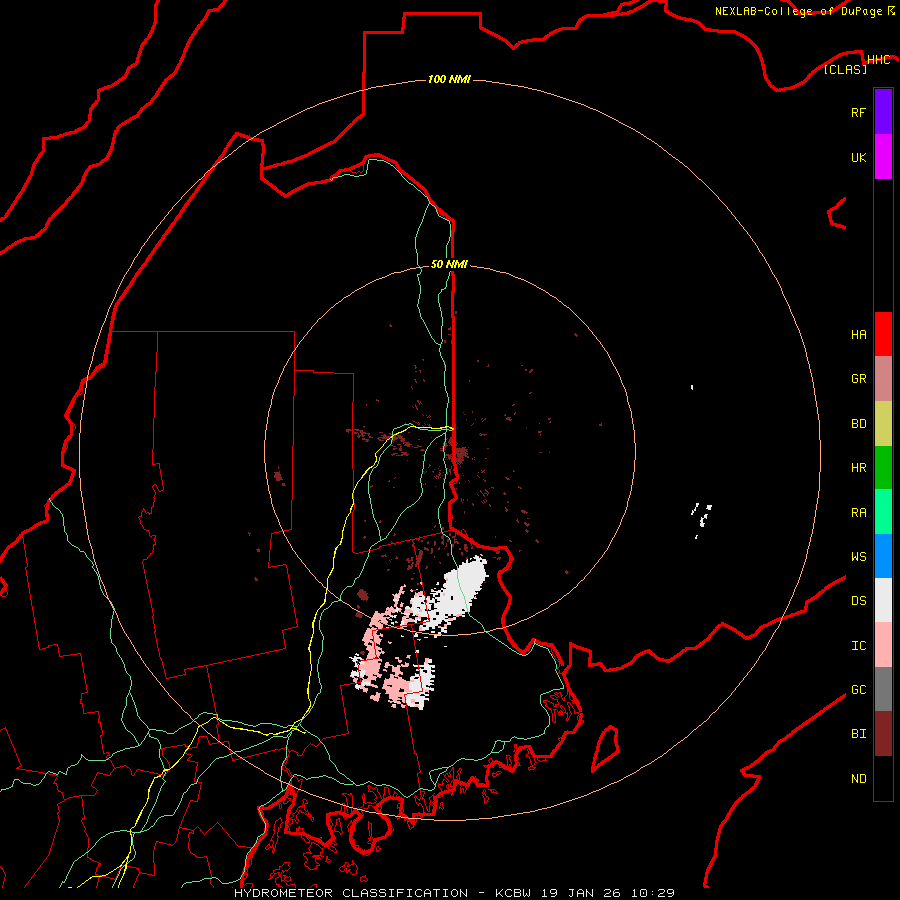The width and height of the screenshot is (900, 900).
Task: Click the GC legend label
Action: (858, 690)
